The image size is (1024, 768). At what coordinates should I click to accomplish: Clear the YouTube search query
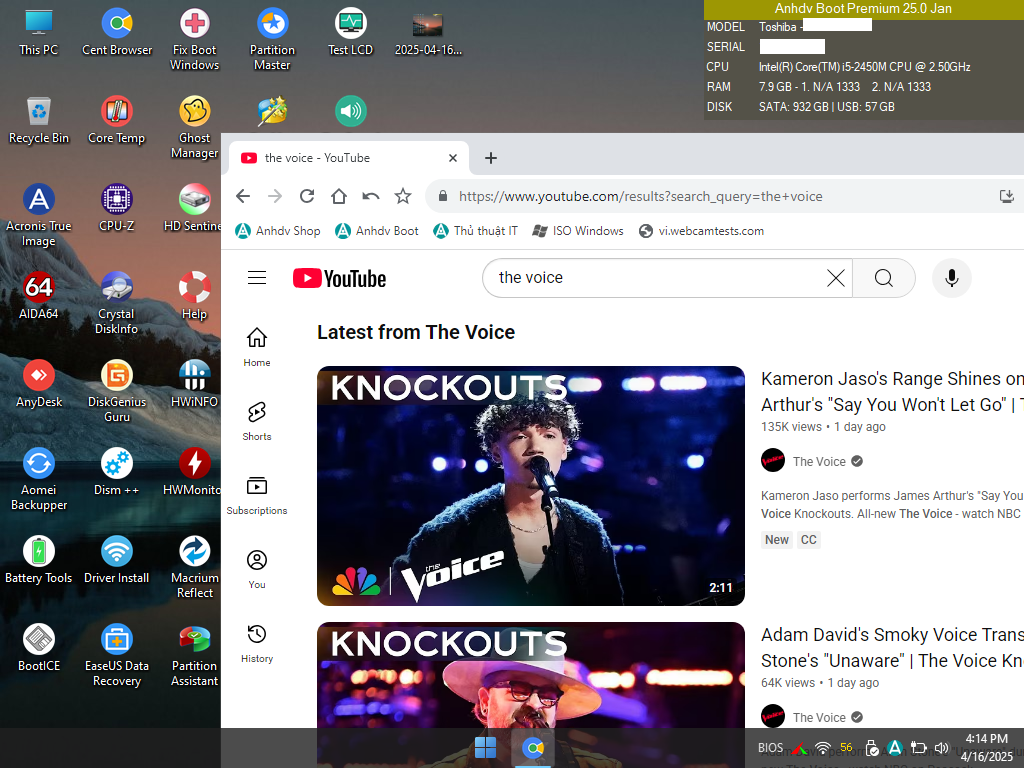[x=836, y=278]
